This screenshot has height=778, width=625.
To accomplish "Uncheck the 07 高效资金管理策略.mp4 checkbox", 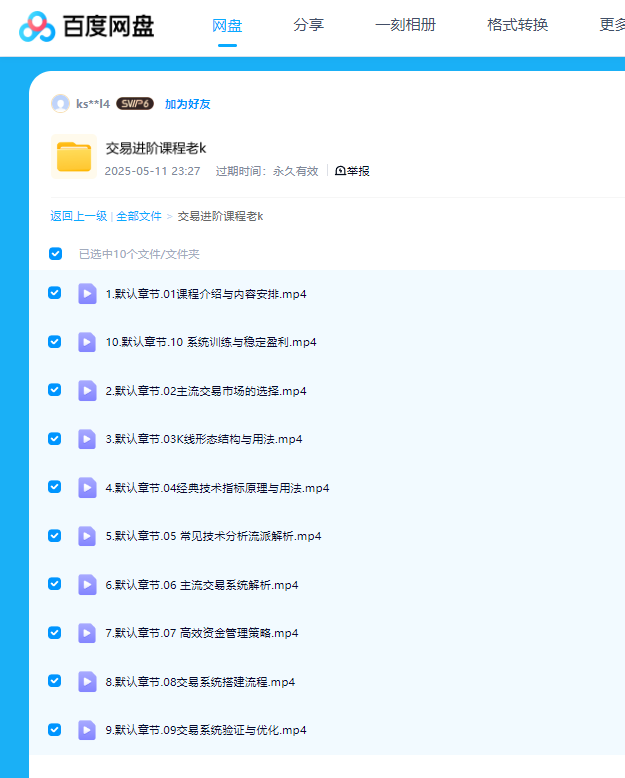I will [55, 632].
